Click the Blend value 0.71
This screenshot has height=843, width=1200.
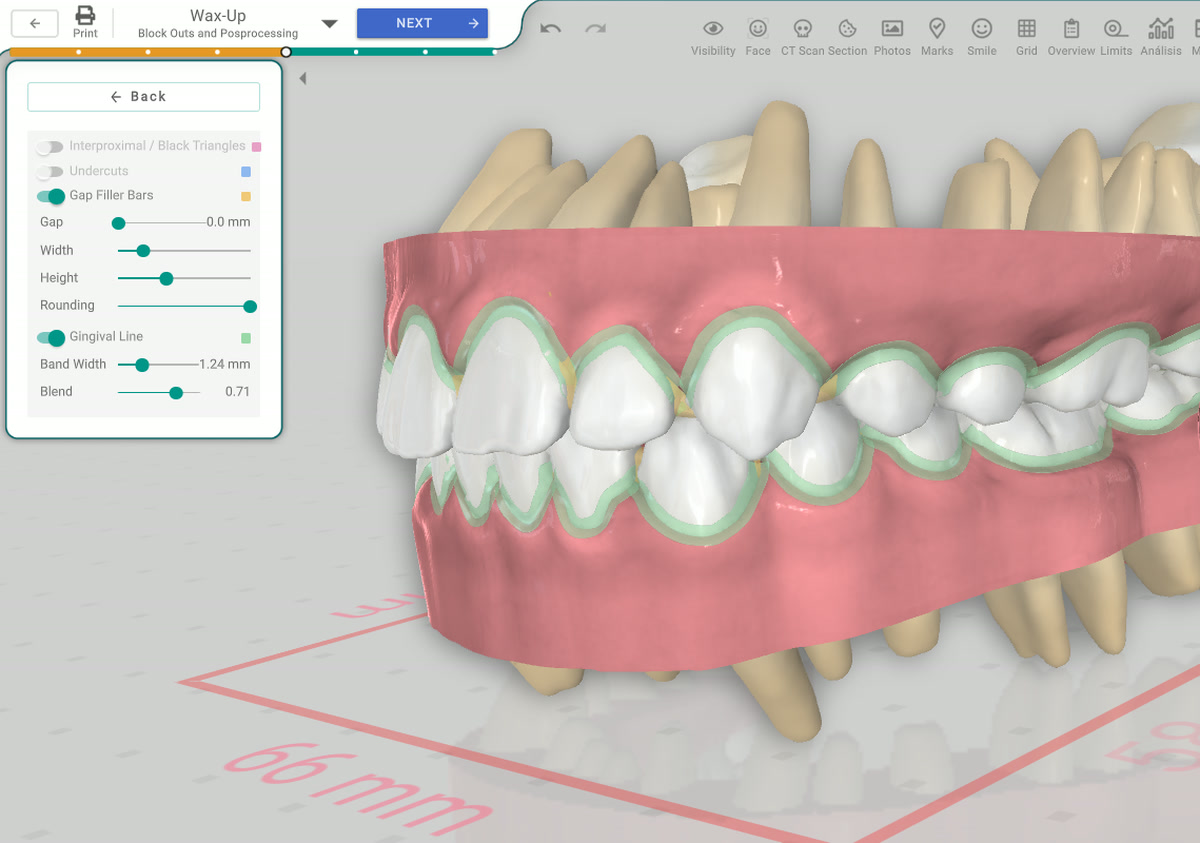pyautogui.click(x=237, y=392)
